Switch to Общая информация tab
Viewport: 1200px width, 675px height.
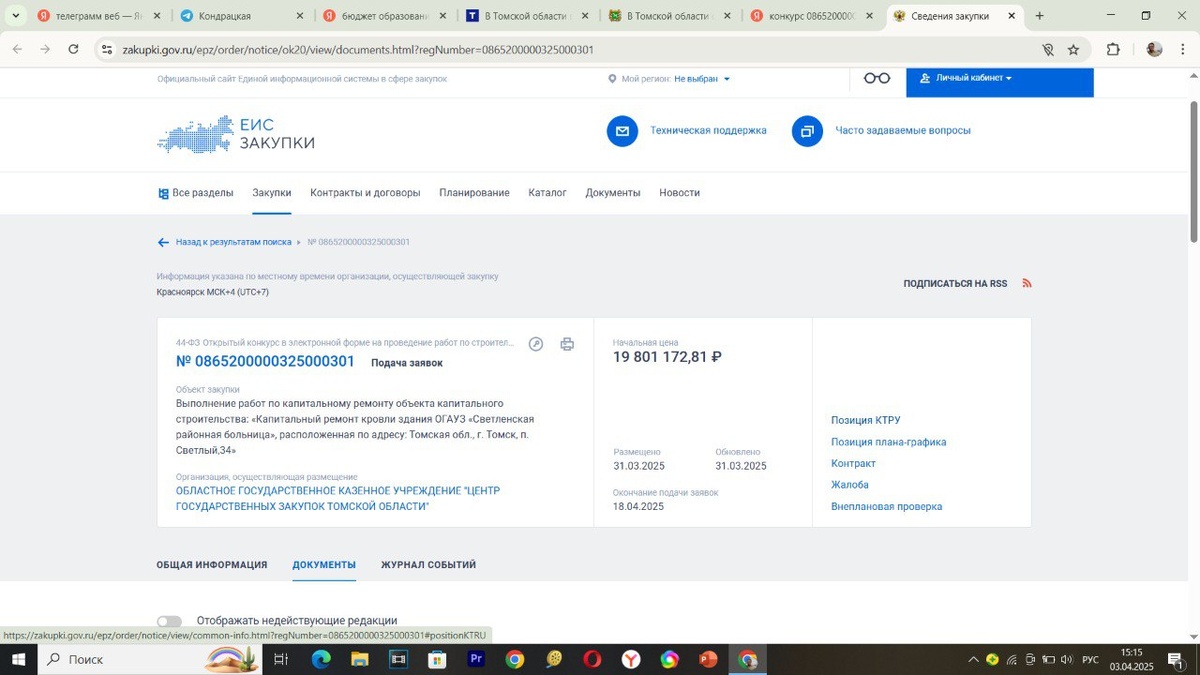point(212,565)
